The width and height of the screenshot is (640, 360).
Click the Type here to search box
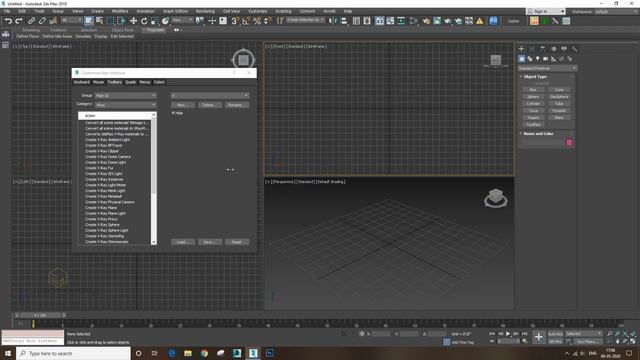point(73,353)
